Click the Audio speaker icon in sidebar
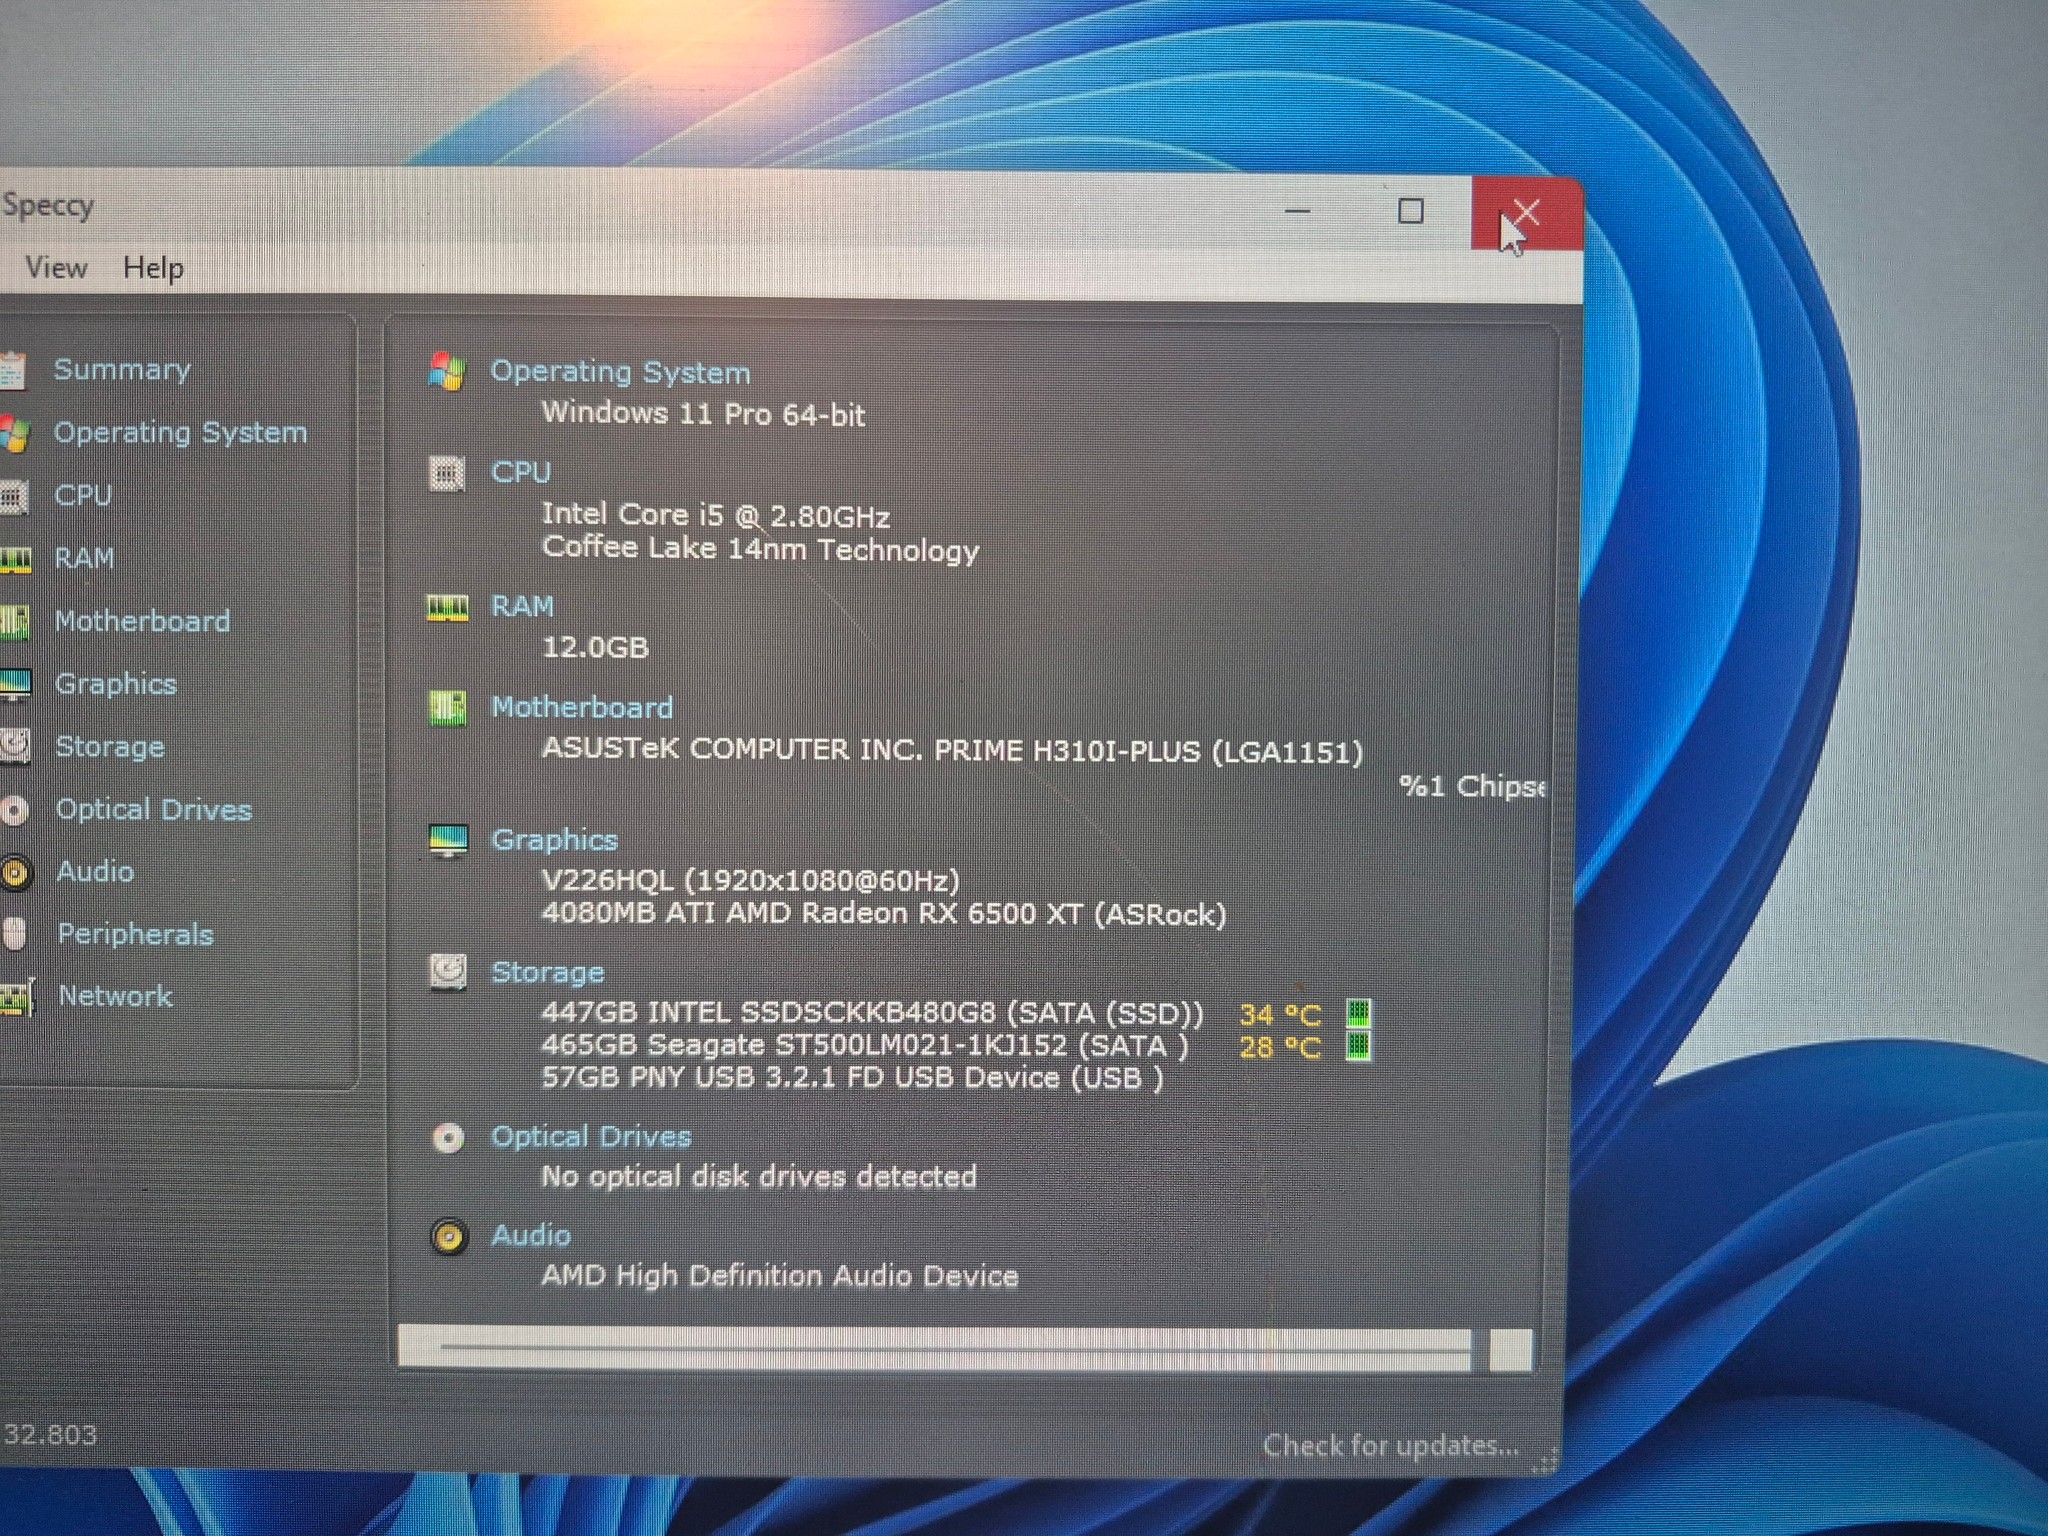 pos(16,873)
